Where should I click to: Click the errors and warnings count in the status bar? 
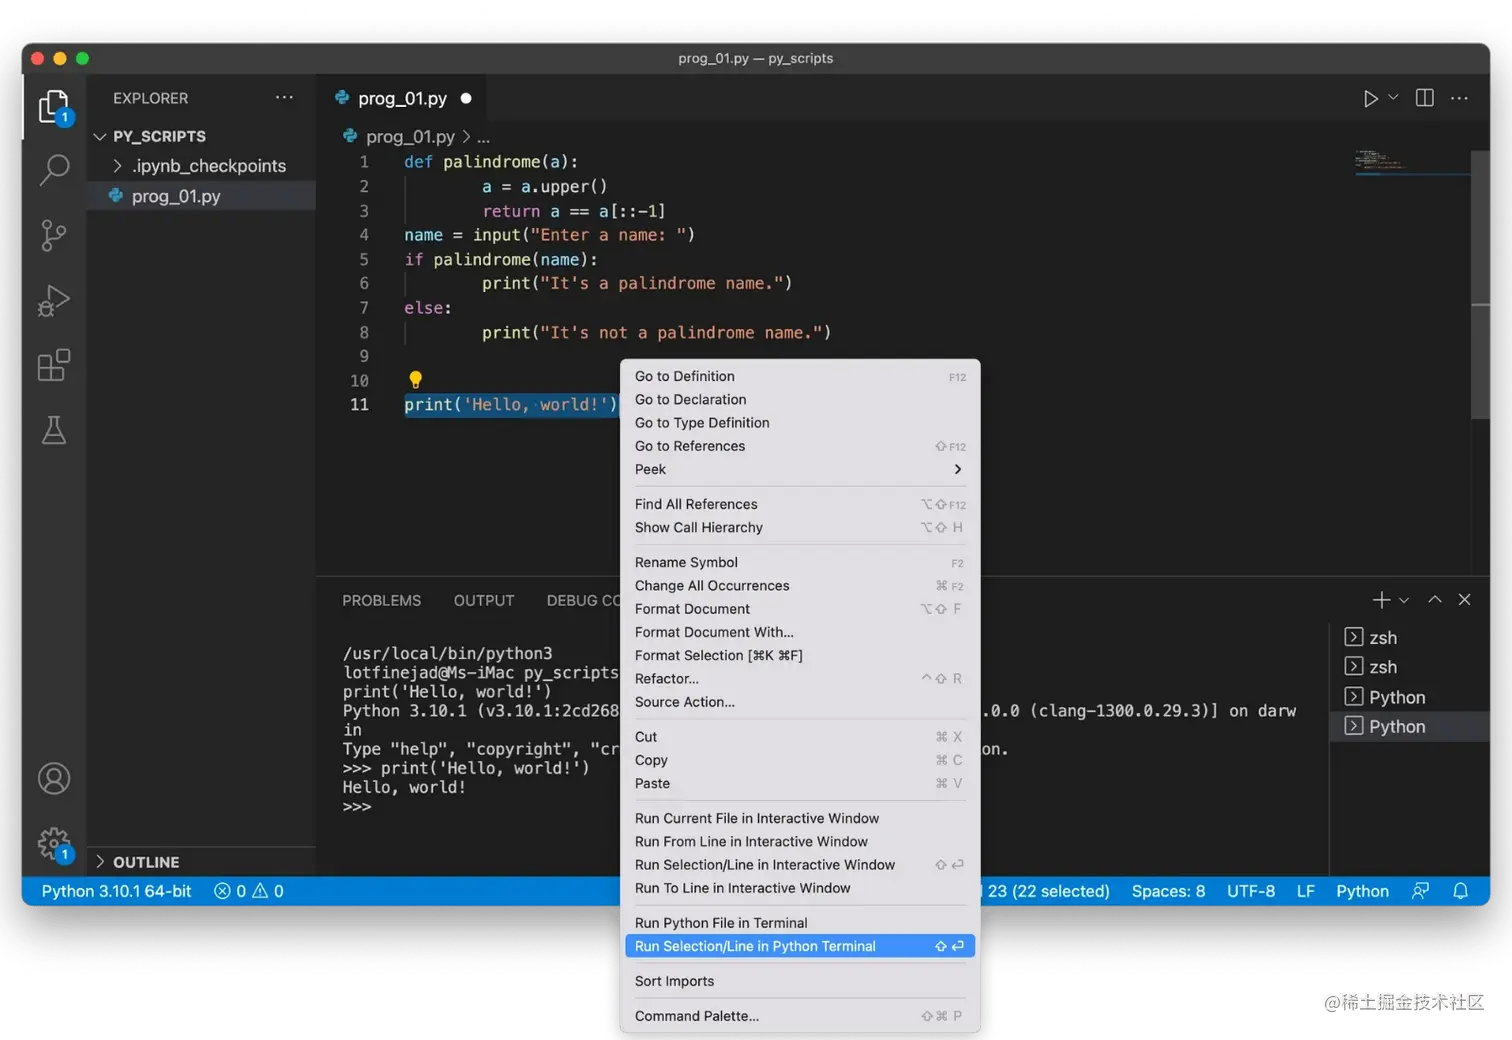tap(249, 891)
